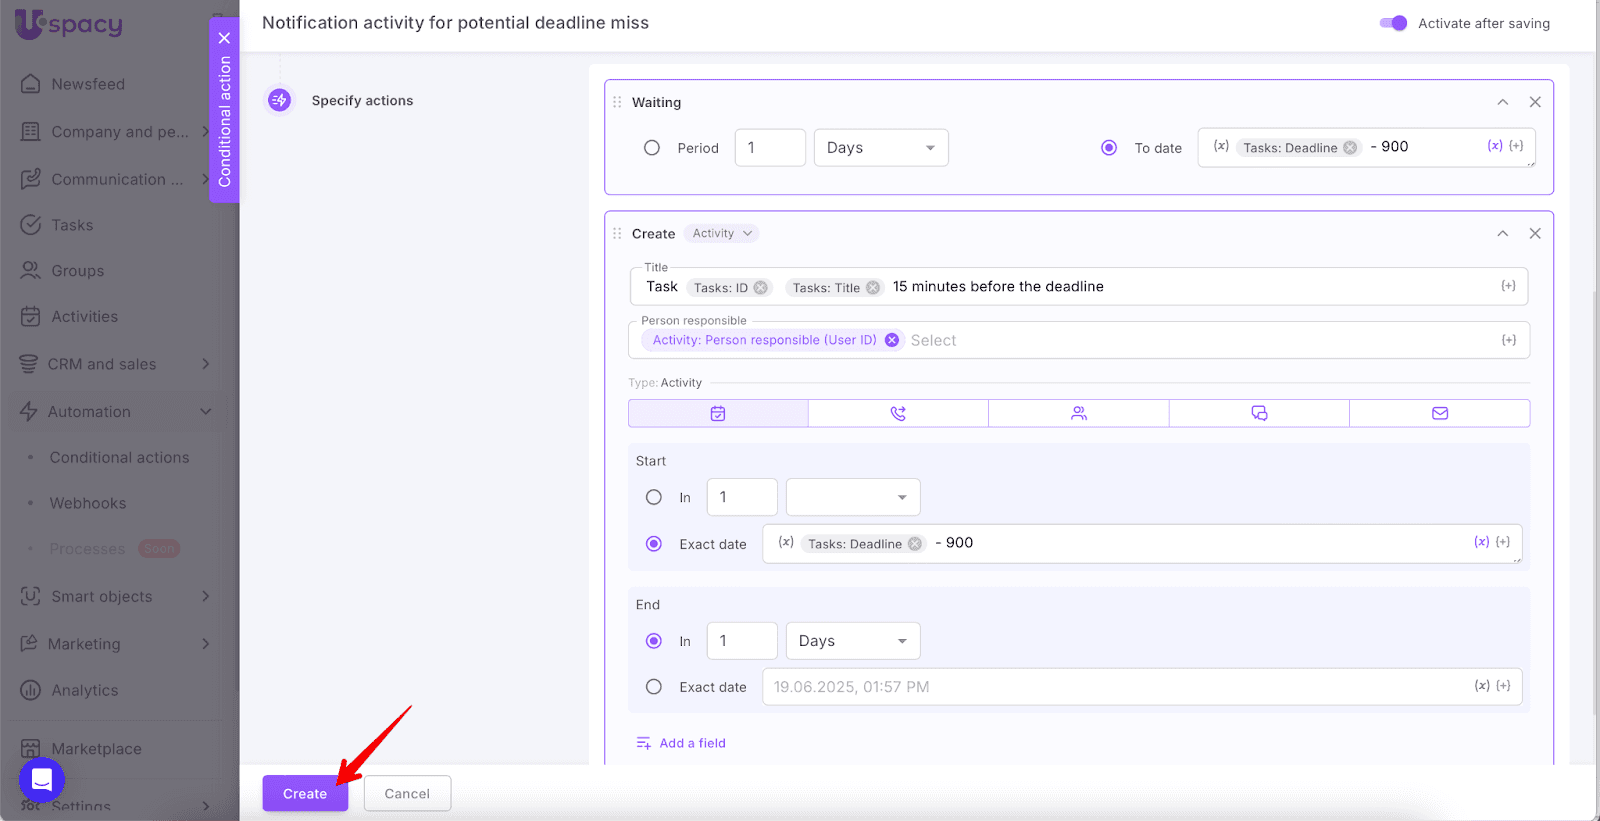This screenshot has width=1600, height=821.
Task: Select the Start In radio button
Action: (x=654, y=497)
